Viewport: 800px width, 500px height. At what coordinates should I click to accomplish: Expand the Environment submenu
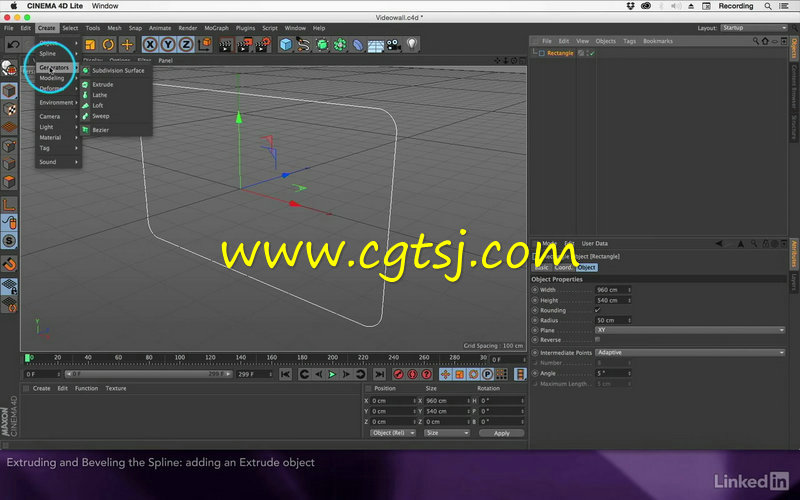[x=58, y=103]
